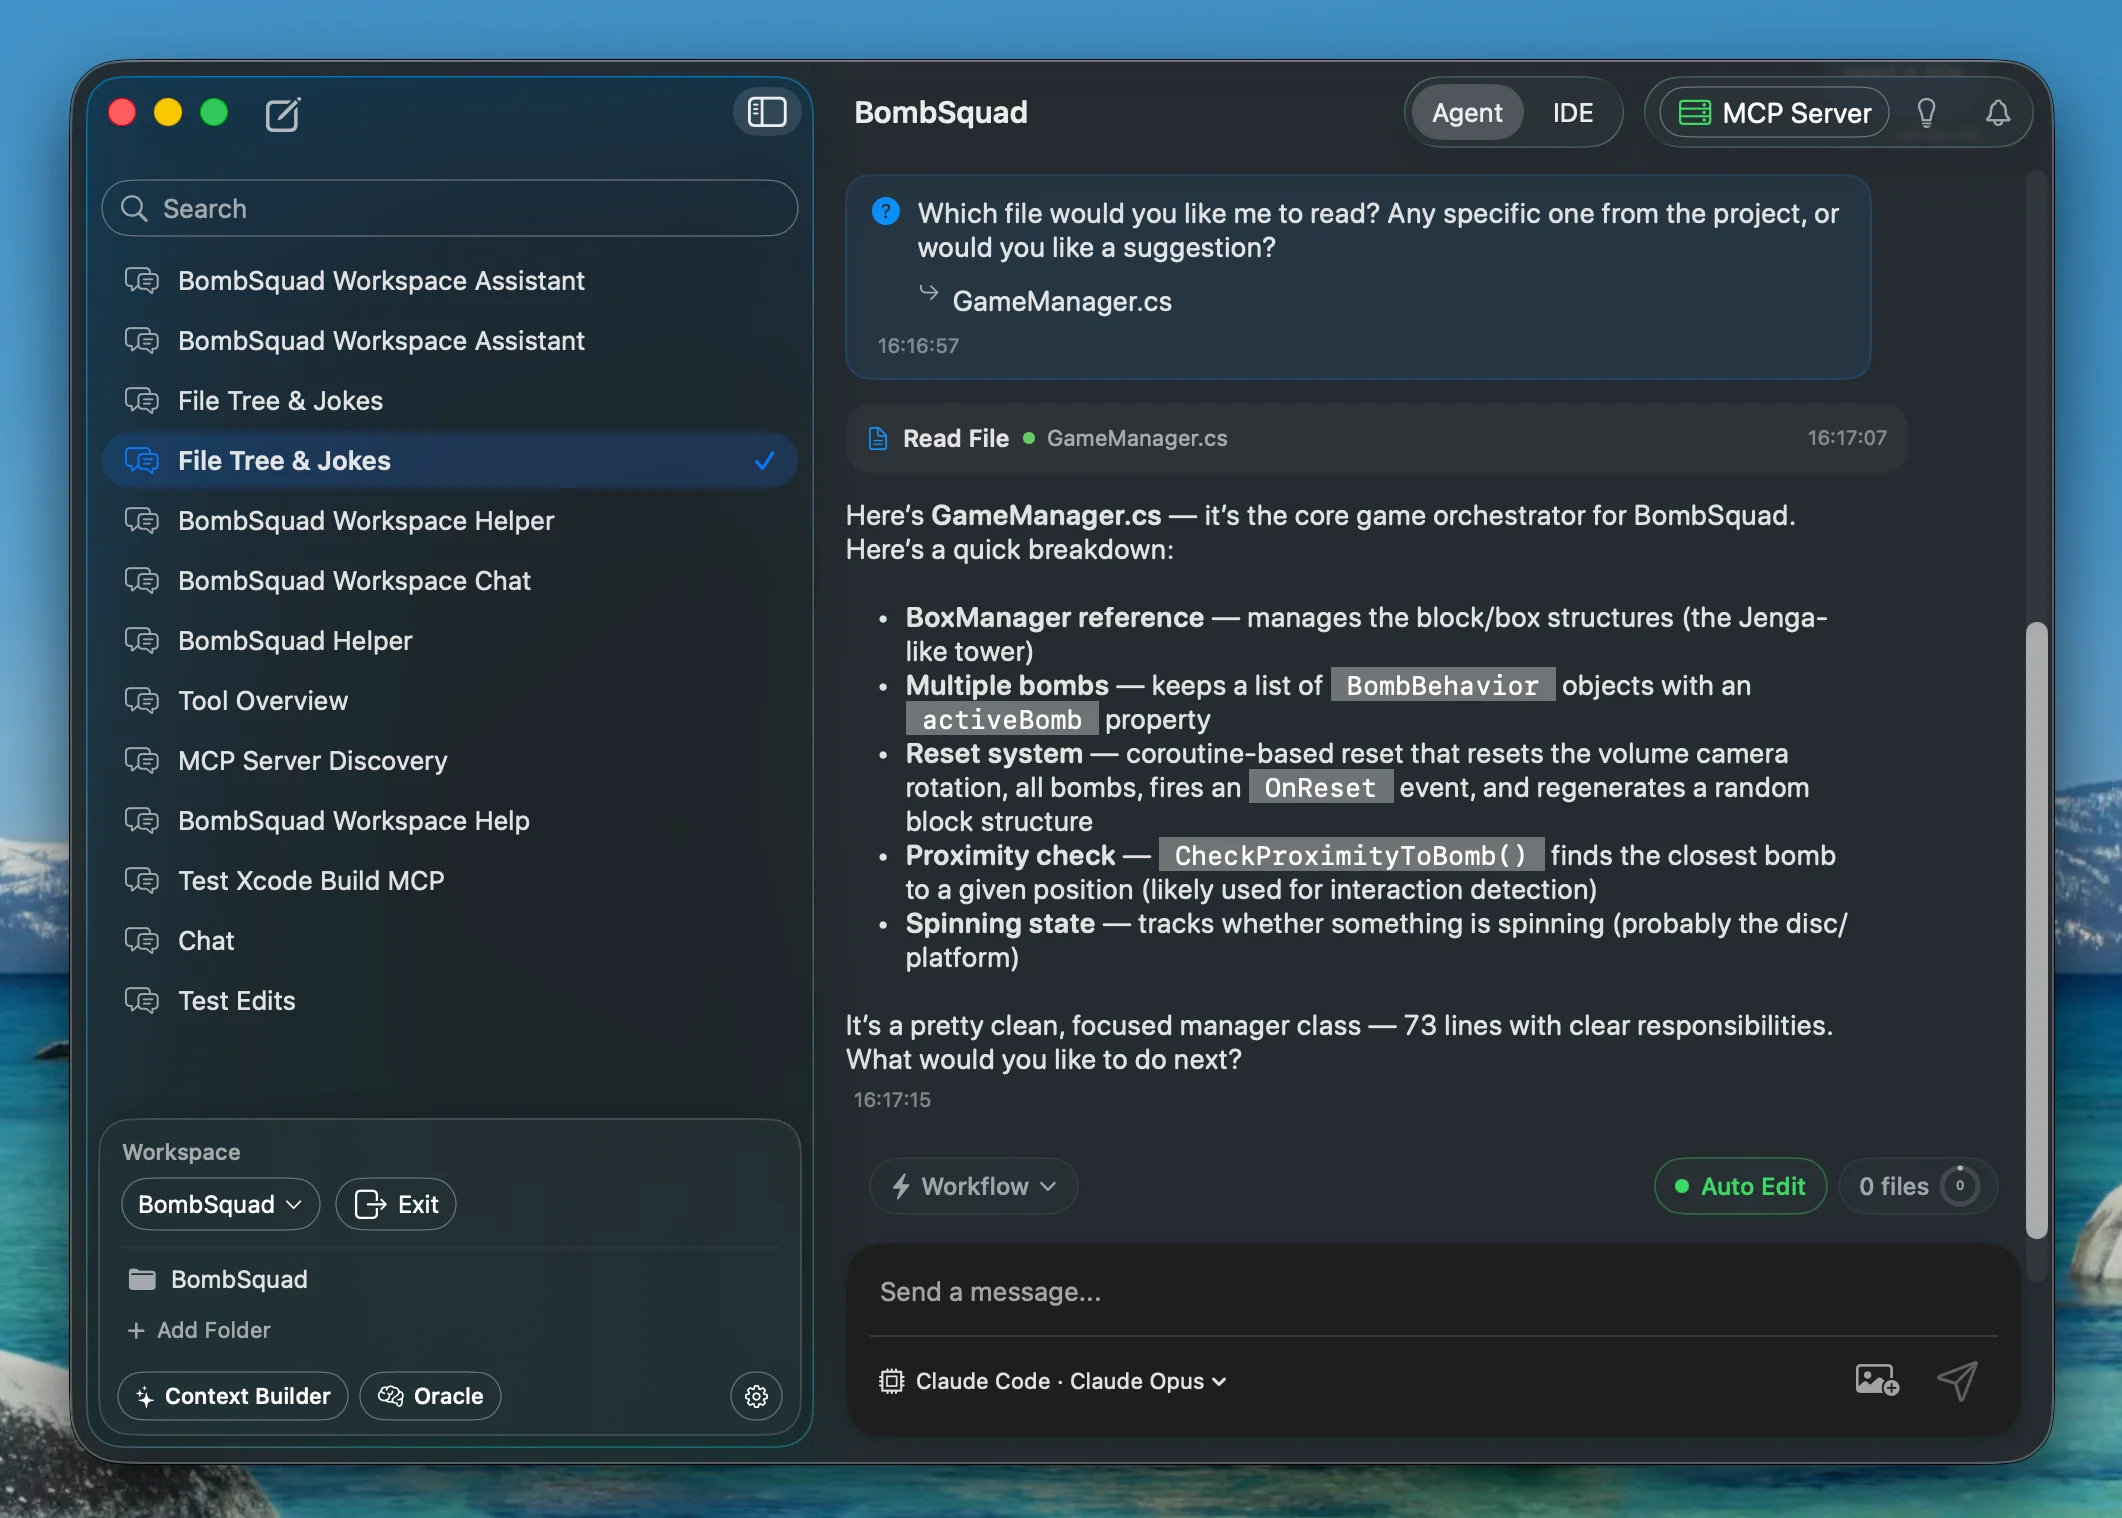Viewport: 2122px width, 1518px height.
Task: Click chat icon beside Test Xcode Build MCP
Action: 142,880
